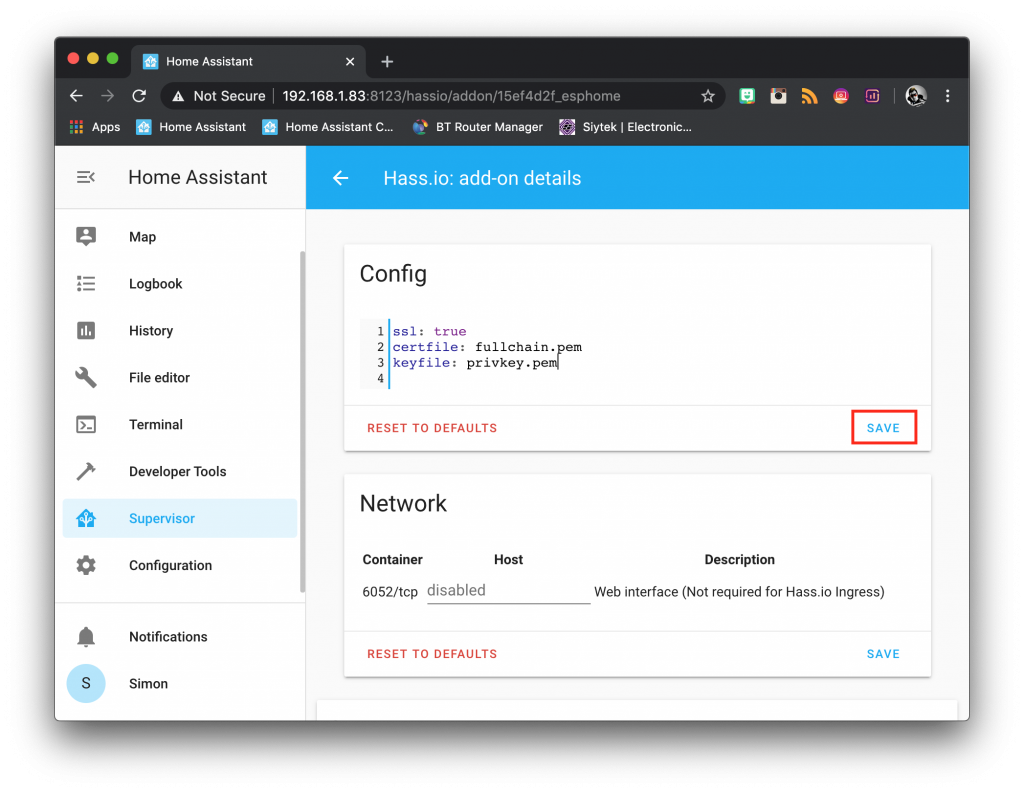
Task: Open the green smiley extension icon
Action: 747,96
